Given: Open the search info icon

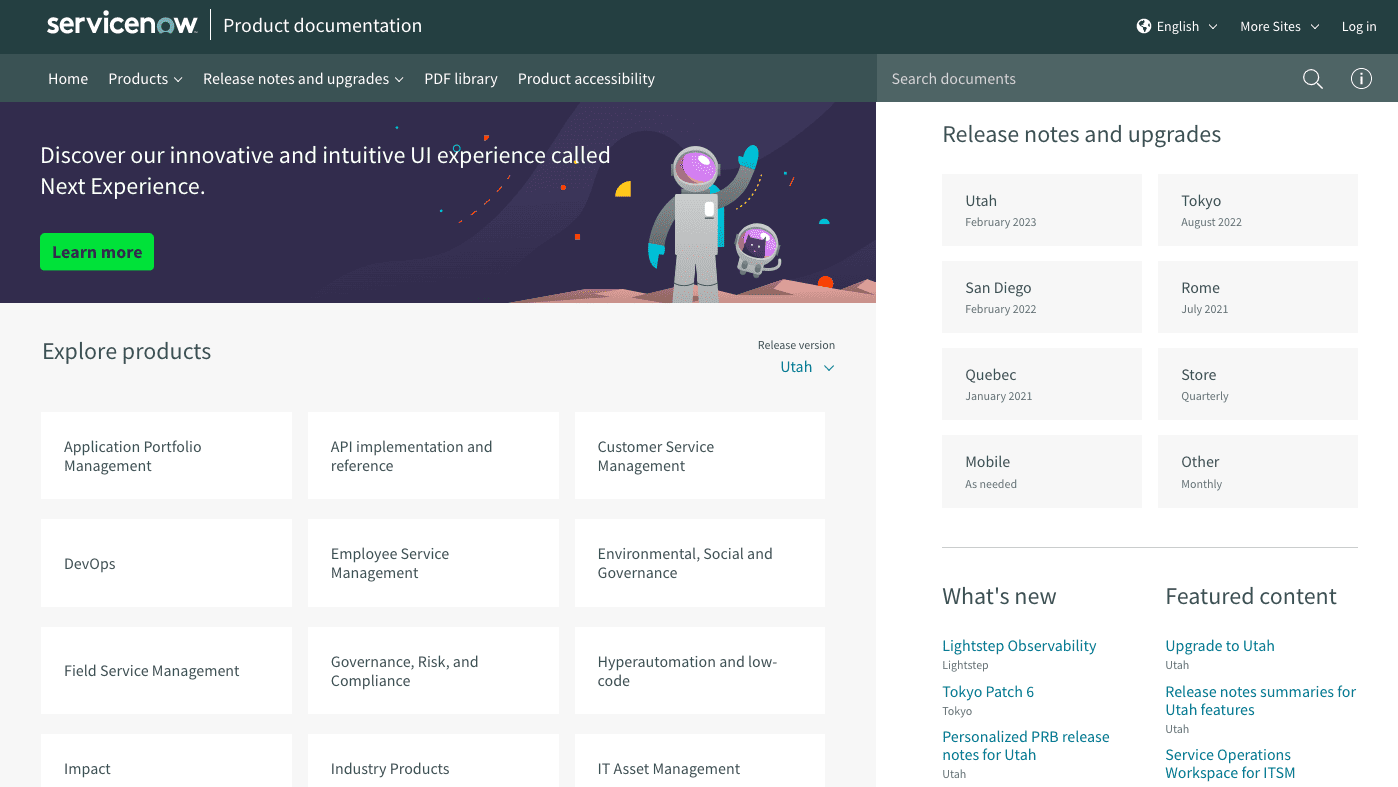Looking at the screenshot, I should (x=1361, y=79).
